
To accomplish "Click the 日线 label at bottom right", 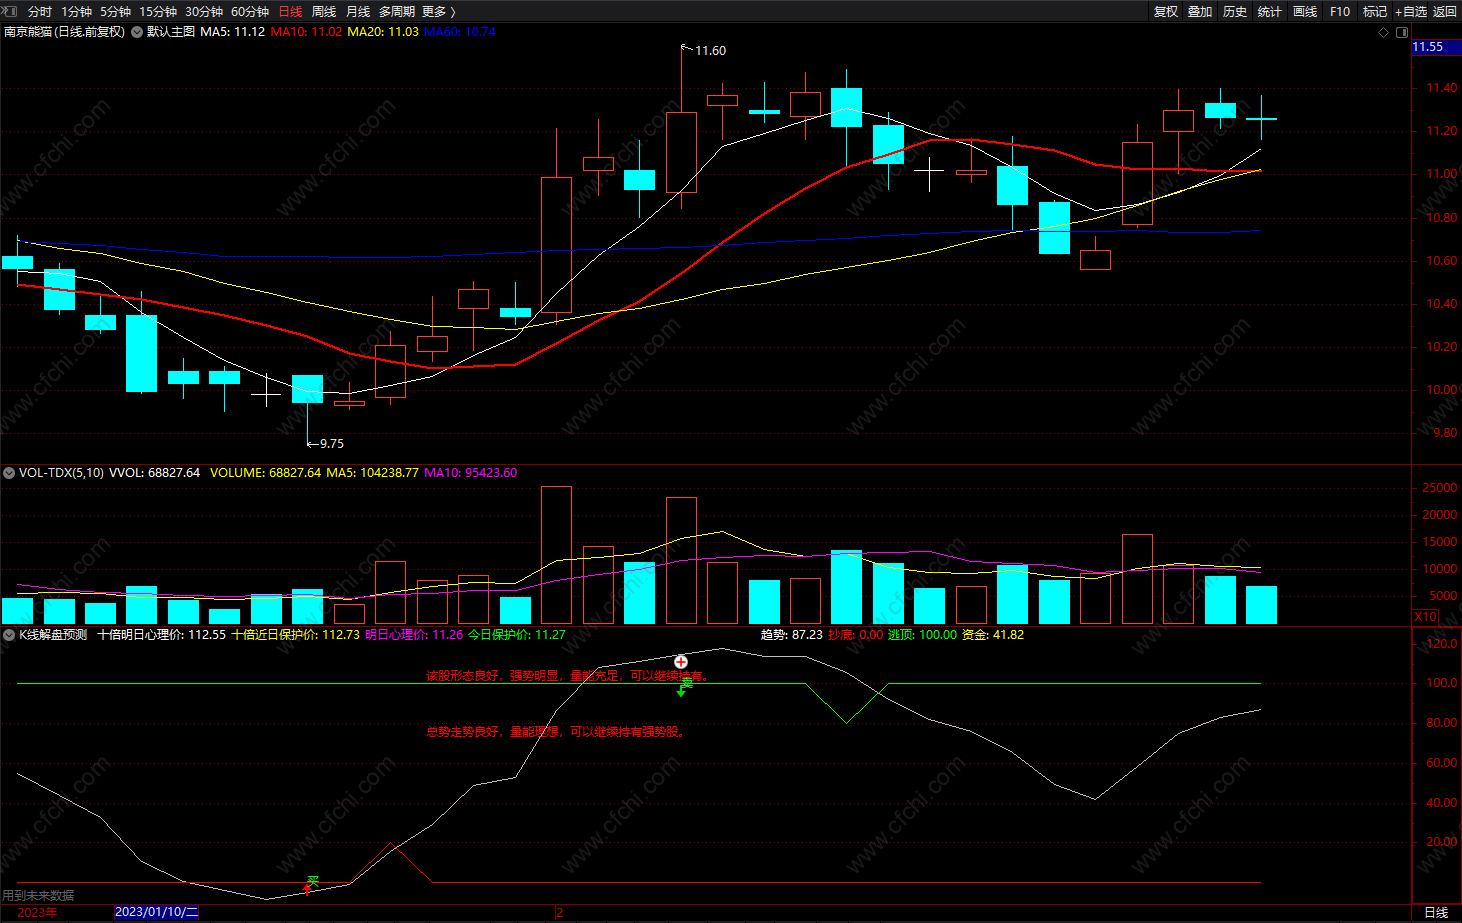I will [1436, 912].
